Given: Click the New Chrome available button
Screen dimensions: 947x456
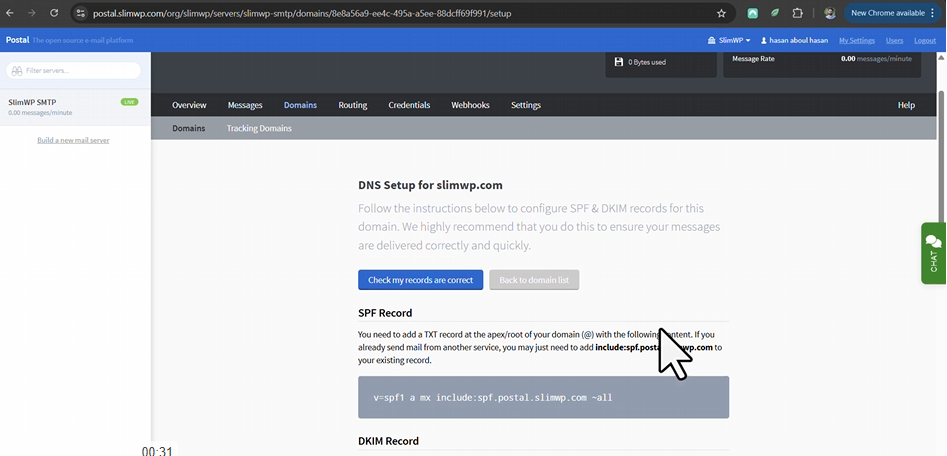Looking at the screenshot, I should coord(892,13).
